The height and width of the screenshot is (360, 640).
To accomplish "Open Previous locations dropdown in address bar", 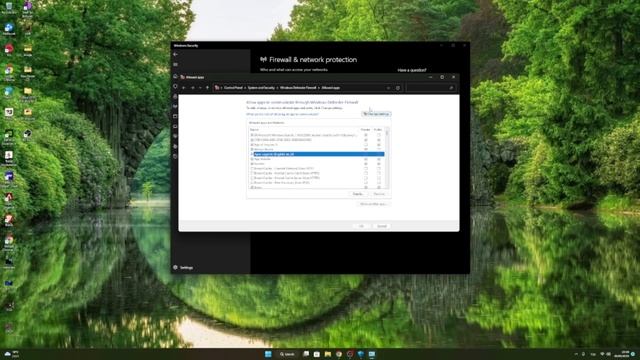I will pyautogui.click(x=388, y=88).
